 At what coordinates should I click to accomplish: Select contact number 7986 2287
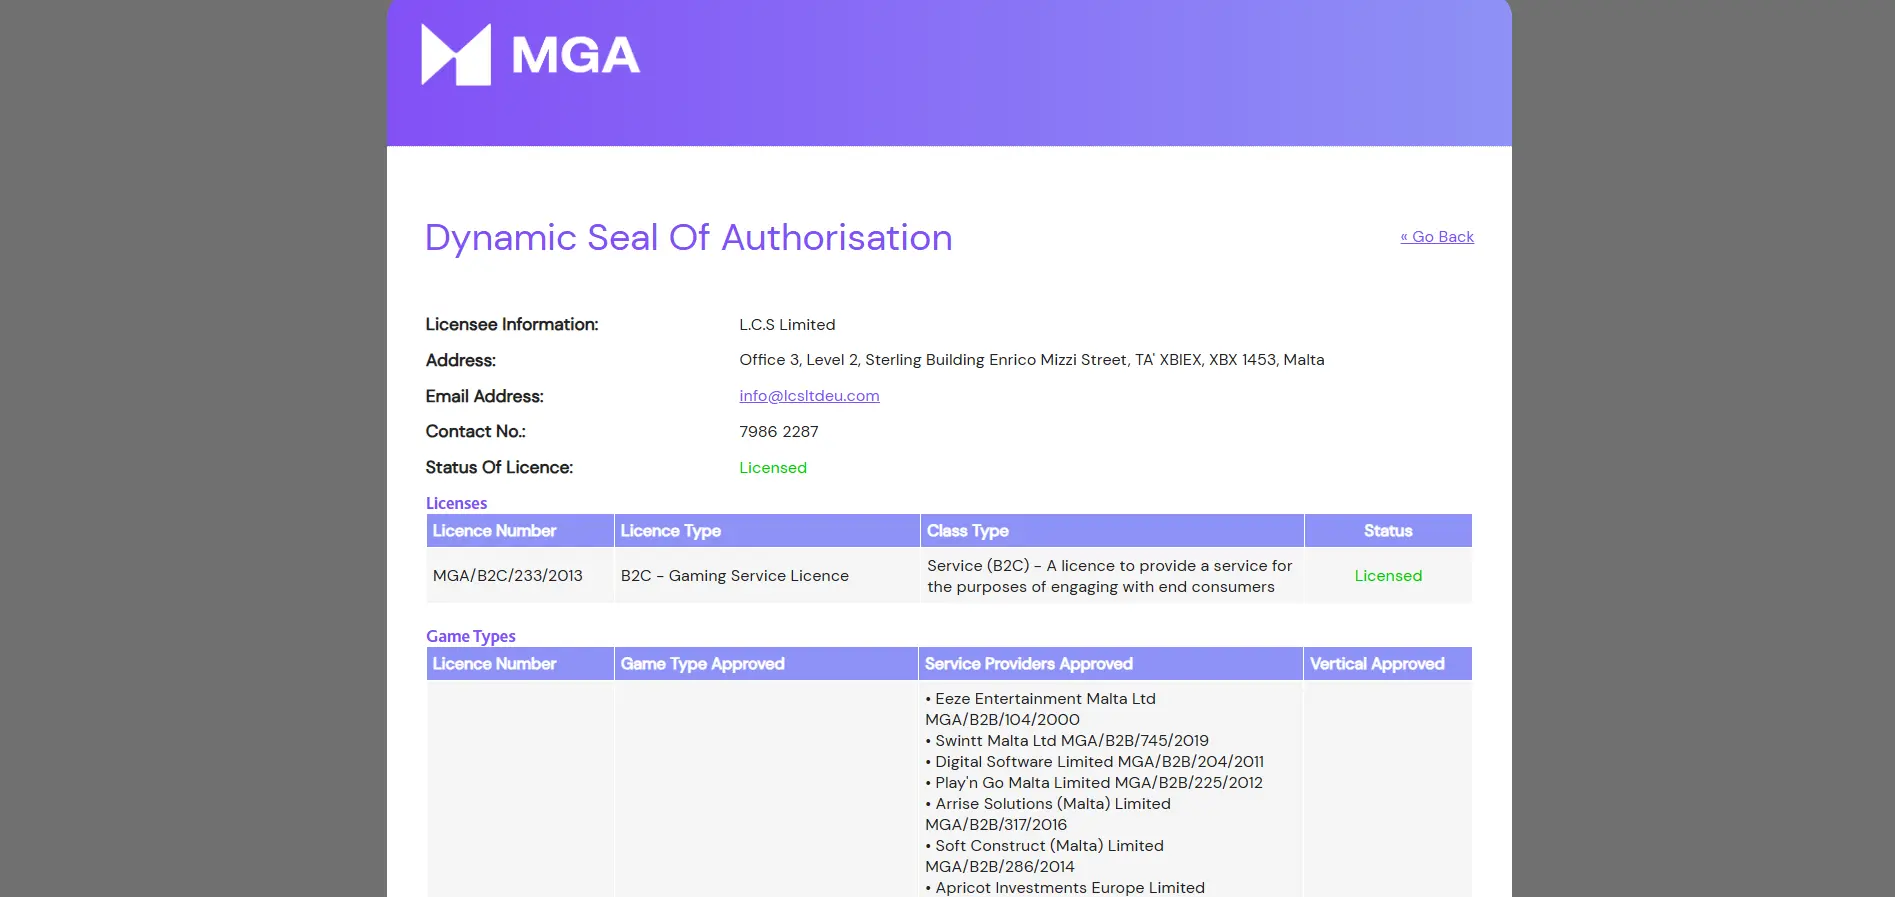point(778,432)
